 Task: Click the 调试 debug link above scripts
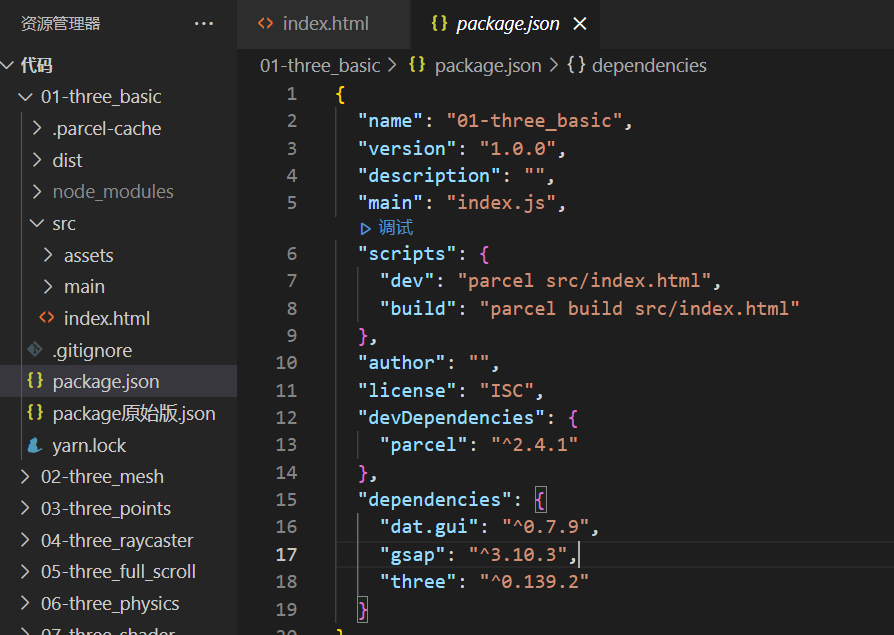(x=396, y=228)
